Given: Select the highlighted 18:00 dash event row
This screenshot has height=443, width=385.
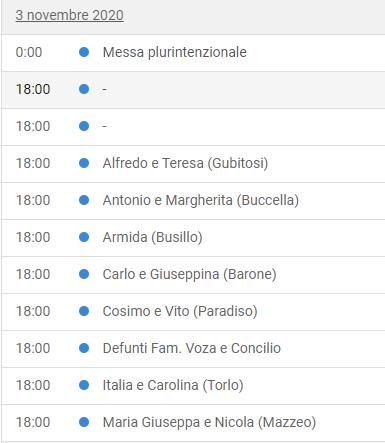Looking at the screenshot, I should pyautogui.click(x=193, y=90).
